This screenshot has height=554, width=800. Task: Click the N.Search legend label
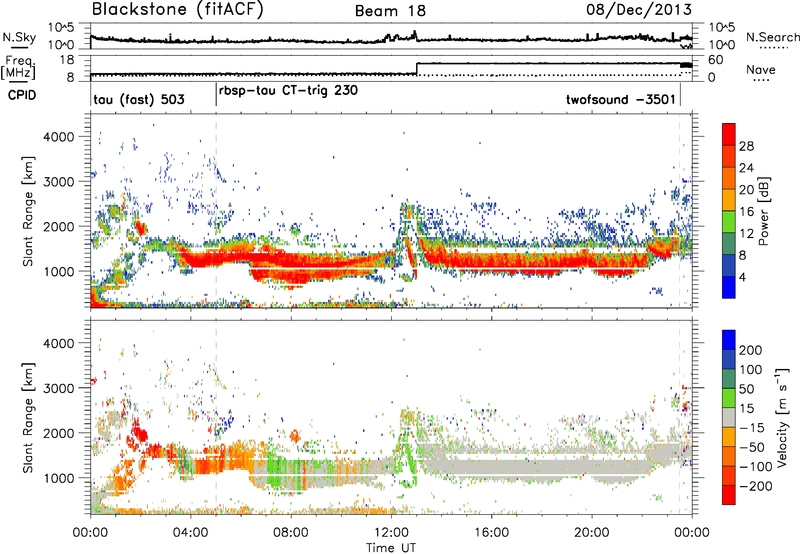(x=772, y=37)
